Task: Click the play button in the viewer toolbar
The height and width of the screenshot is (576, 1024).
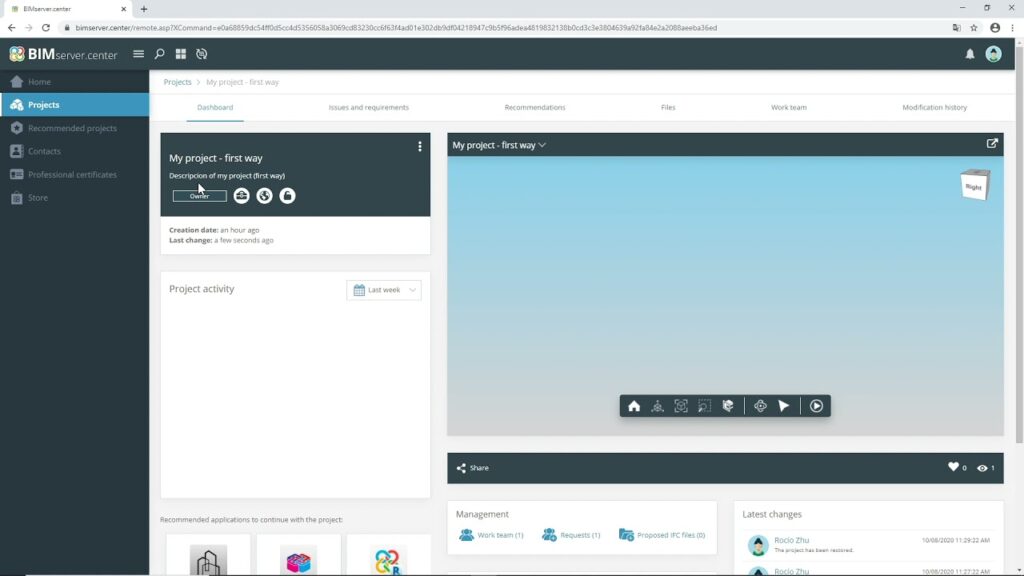Action: (x=817, y=406)
